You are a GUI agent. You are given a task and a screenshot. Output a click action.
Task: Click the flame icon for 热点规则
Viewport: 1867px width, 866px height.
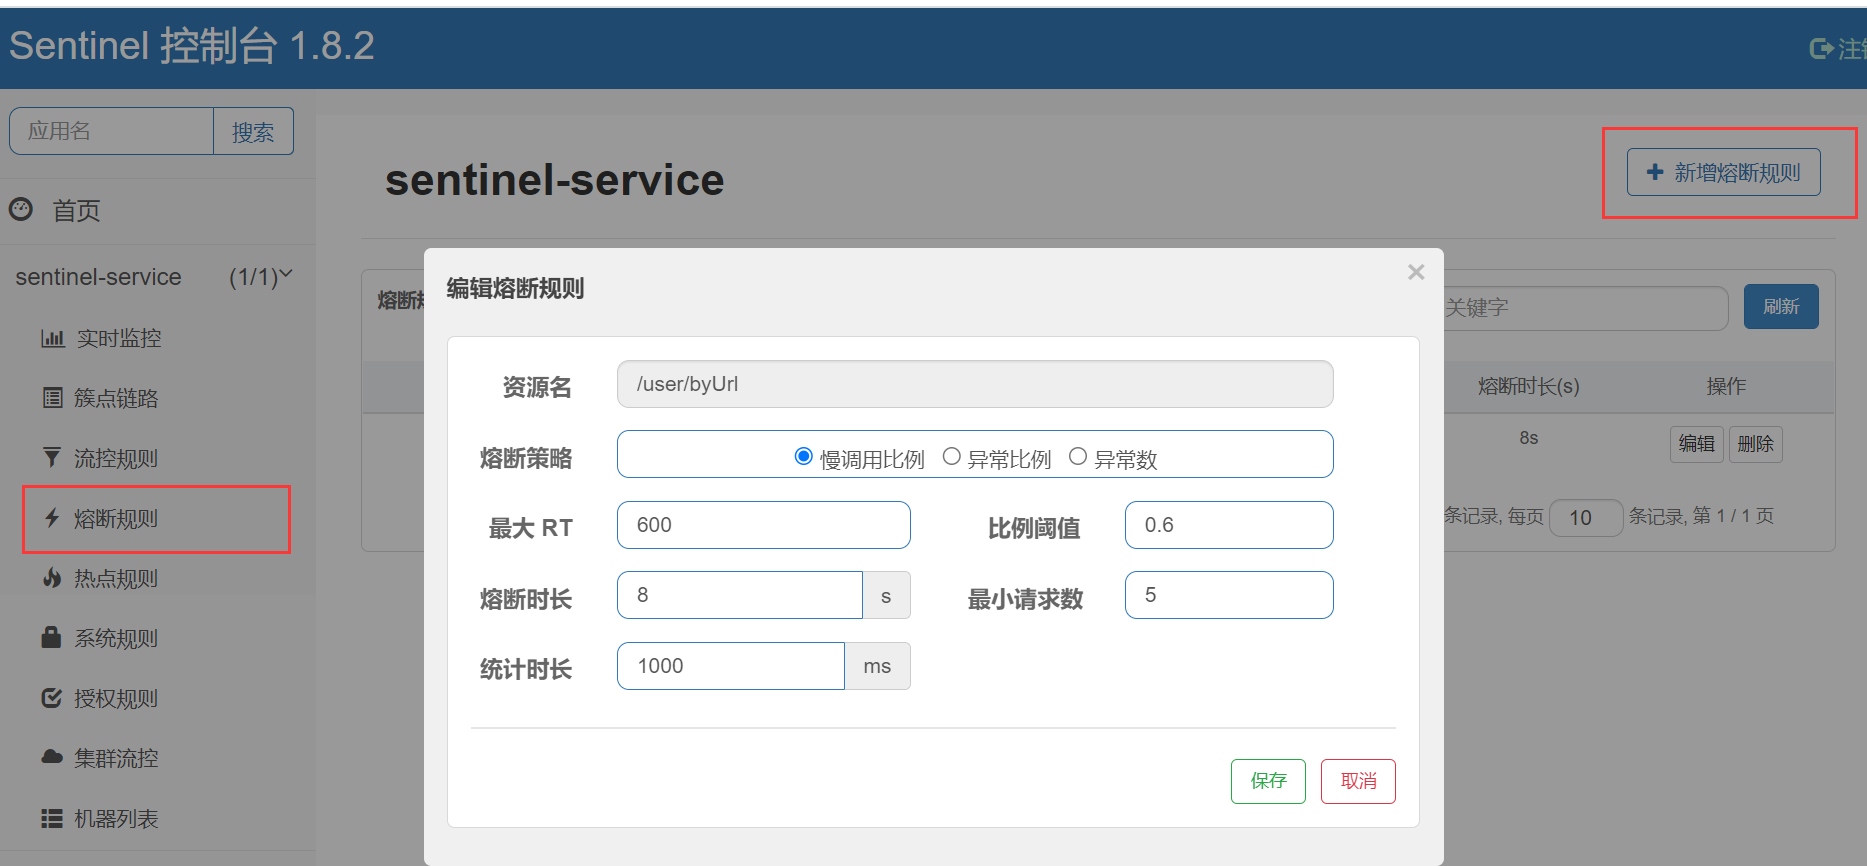pyautogui.click(x=52, y=578)
